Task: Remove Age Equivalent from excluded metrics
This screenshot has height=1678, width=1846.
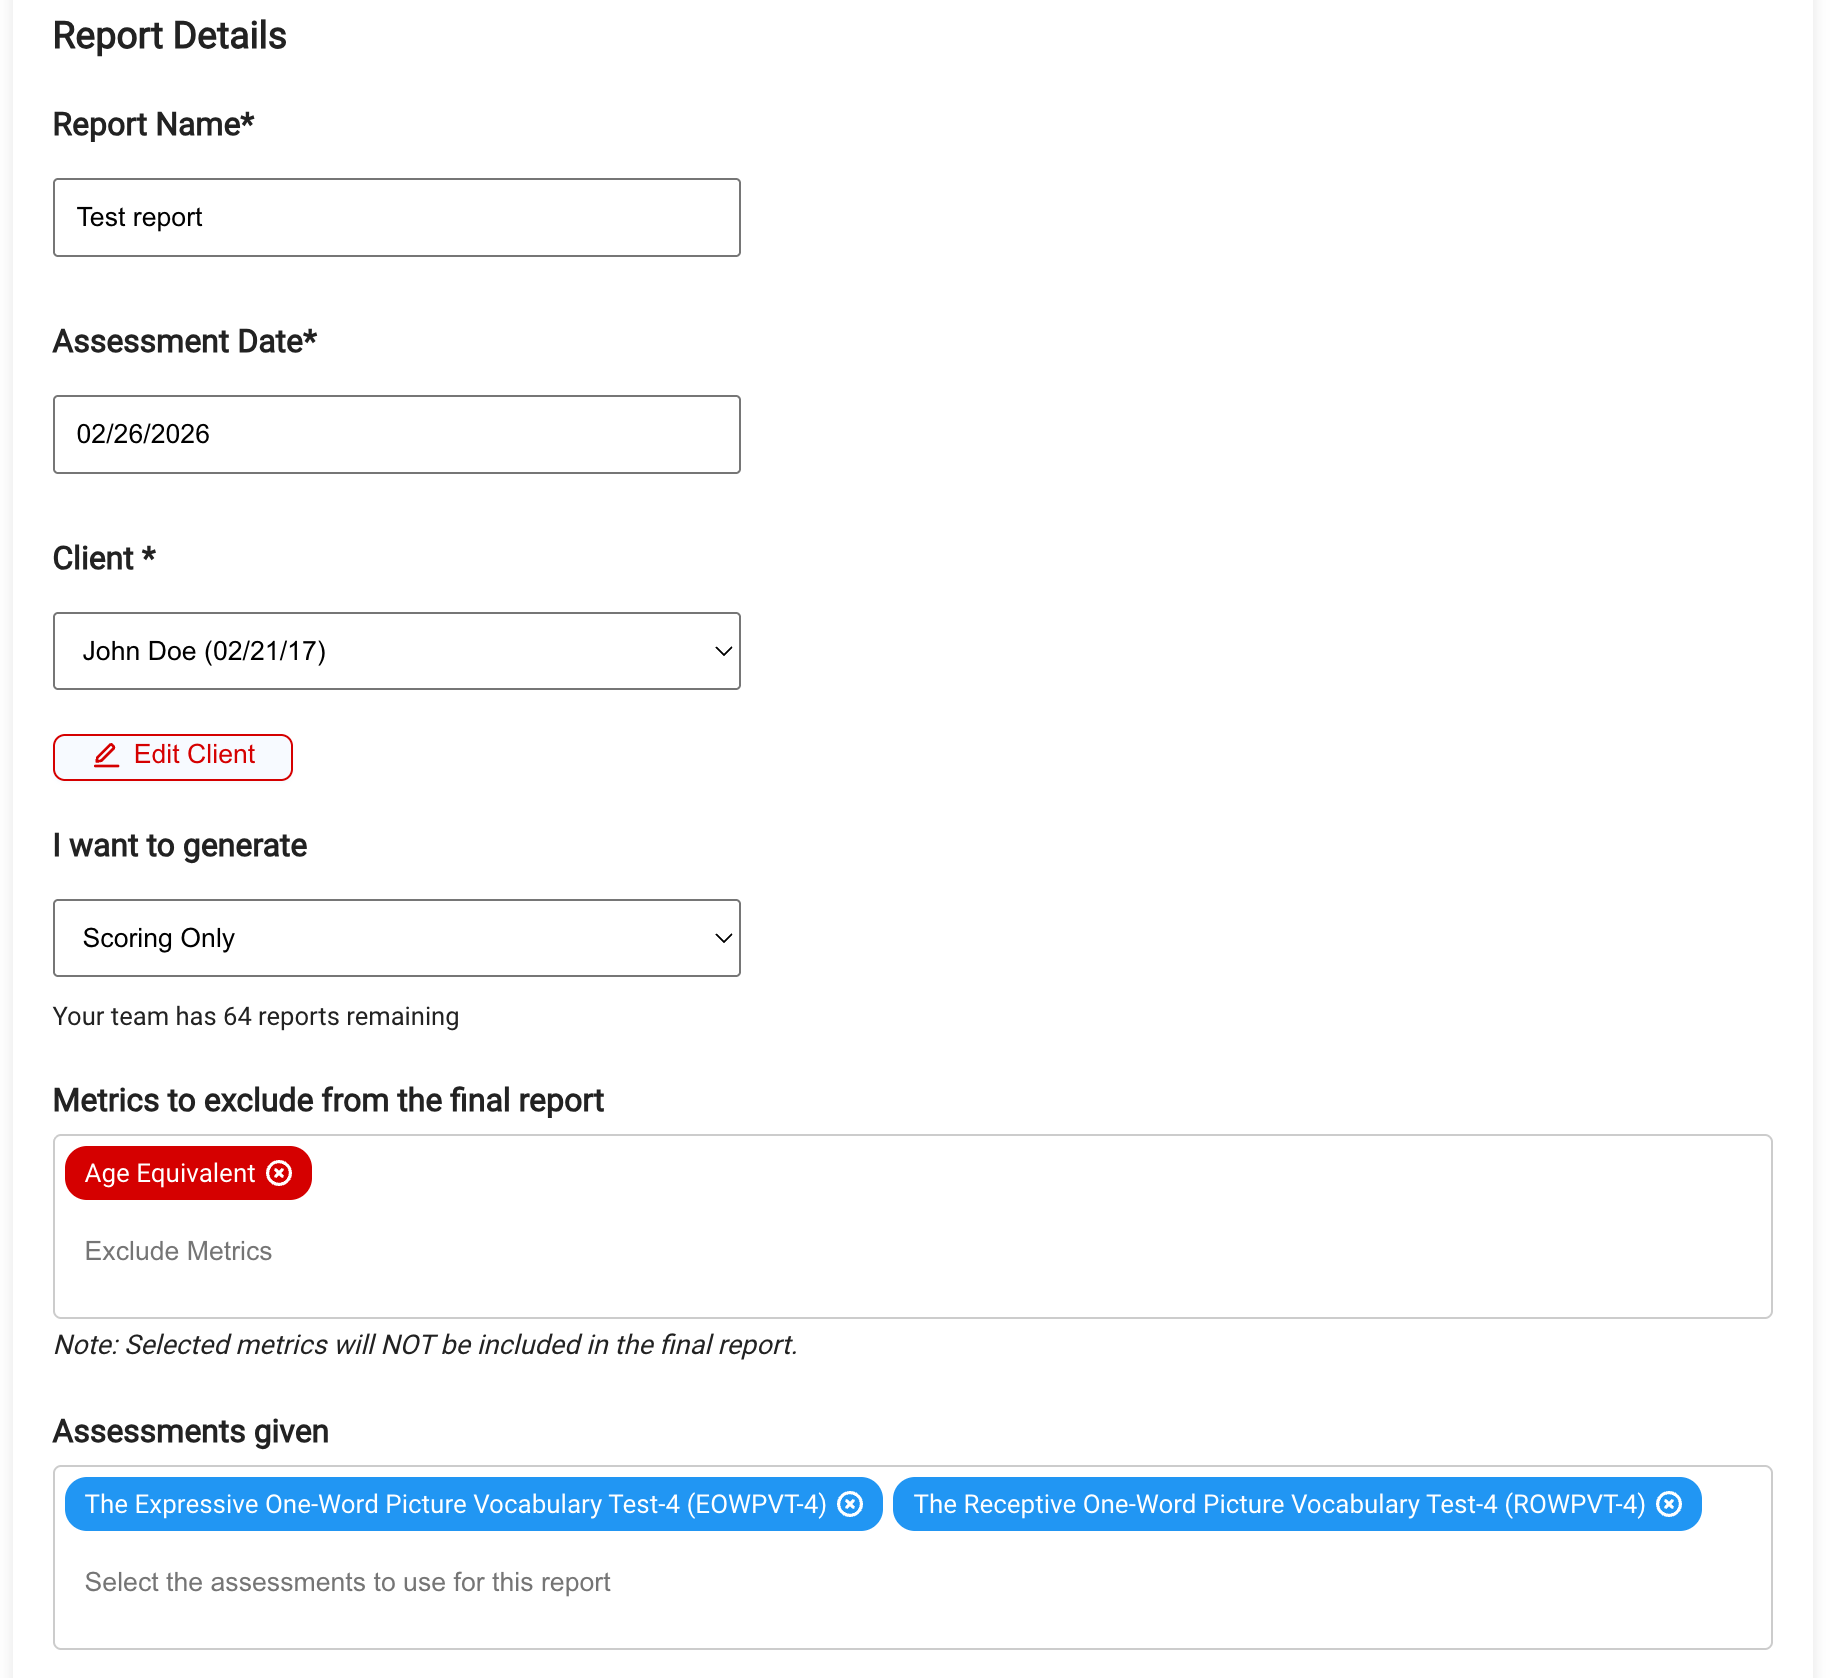Action: coord(279,1173)
